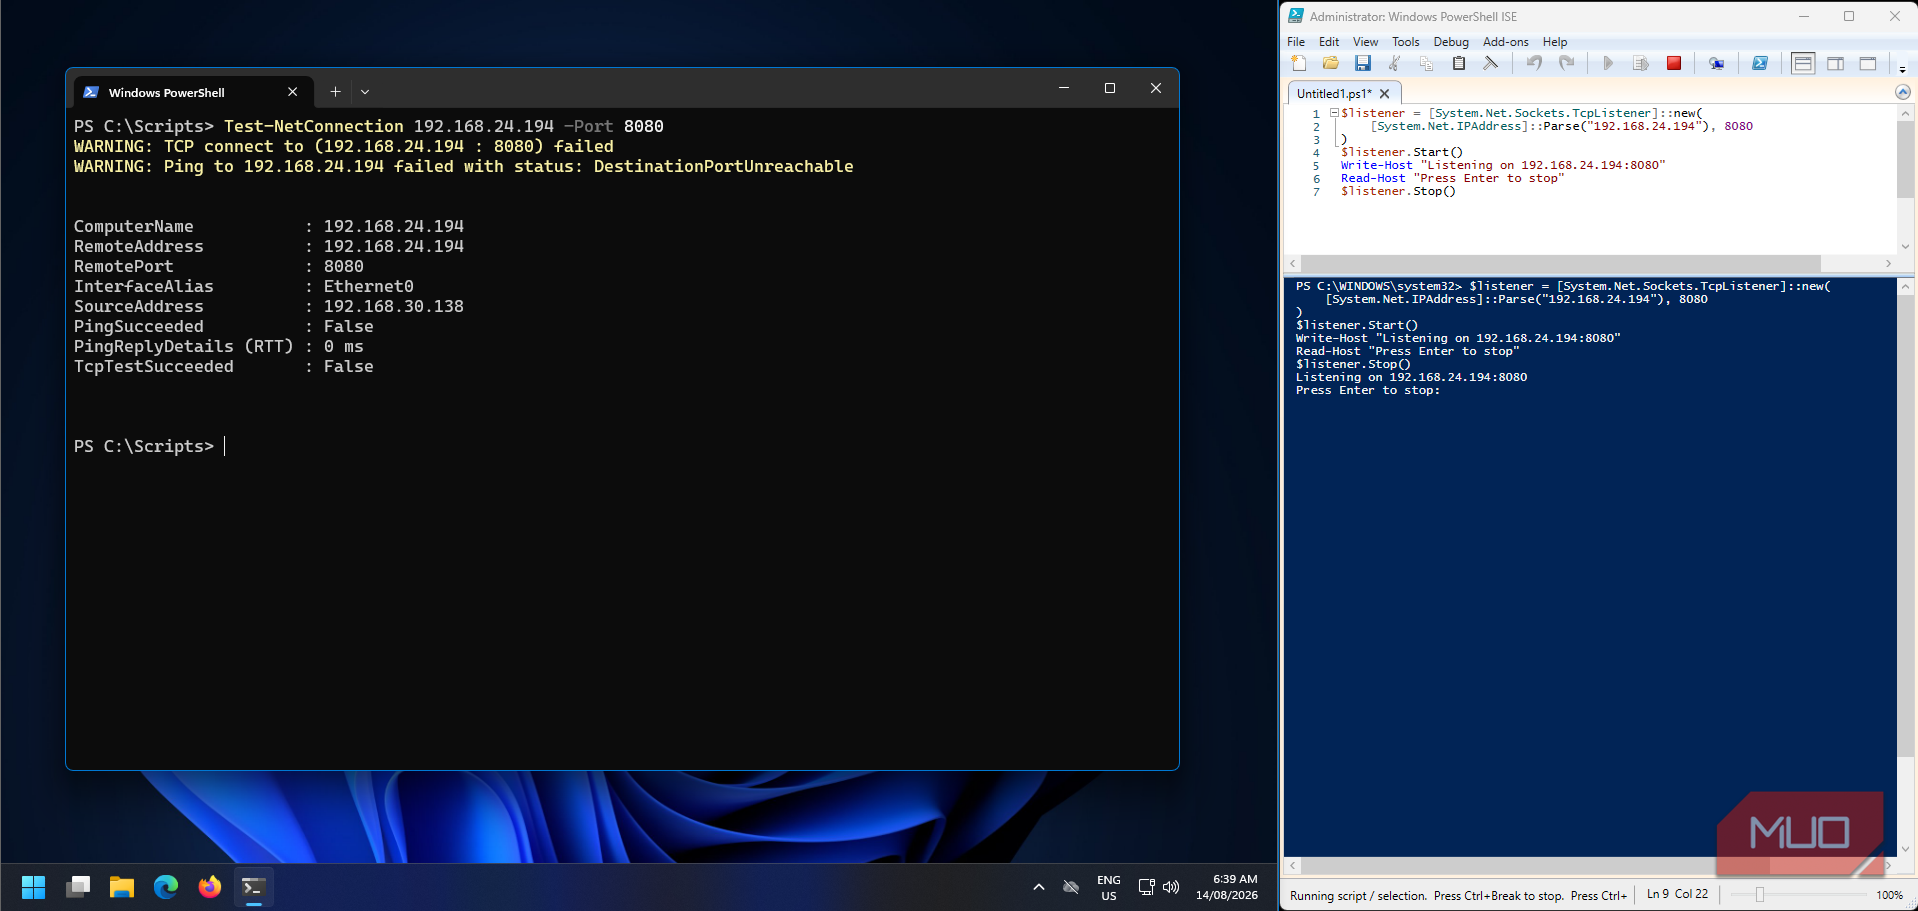Collapse the $listener code block on line 1

click(x=1334, y=113)
